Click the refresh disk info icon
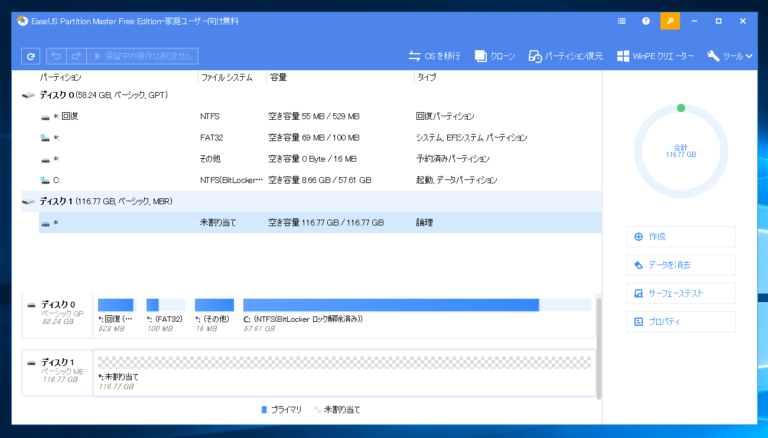The image size is (768, 438). [30, 56]
